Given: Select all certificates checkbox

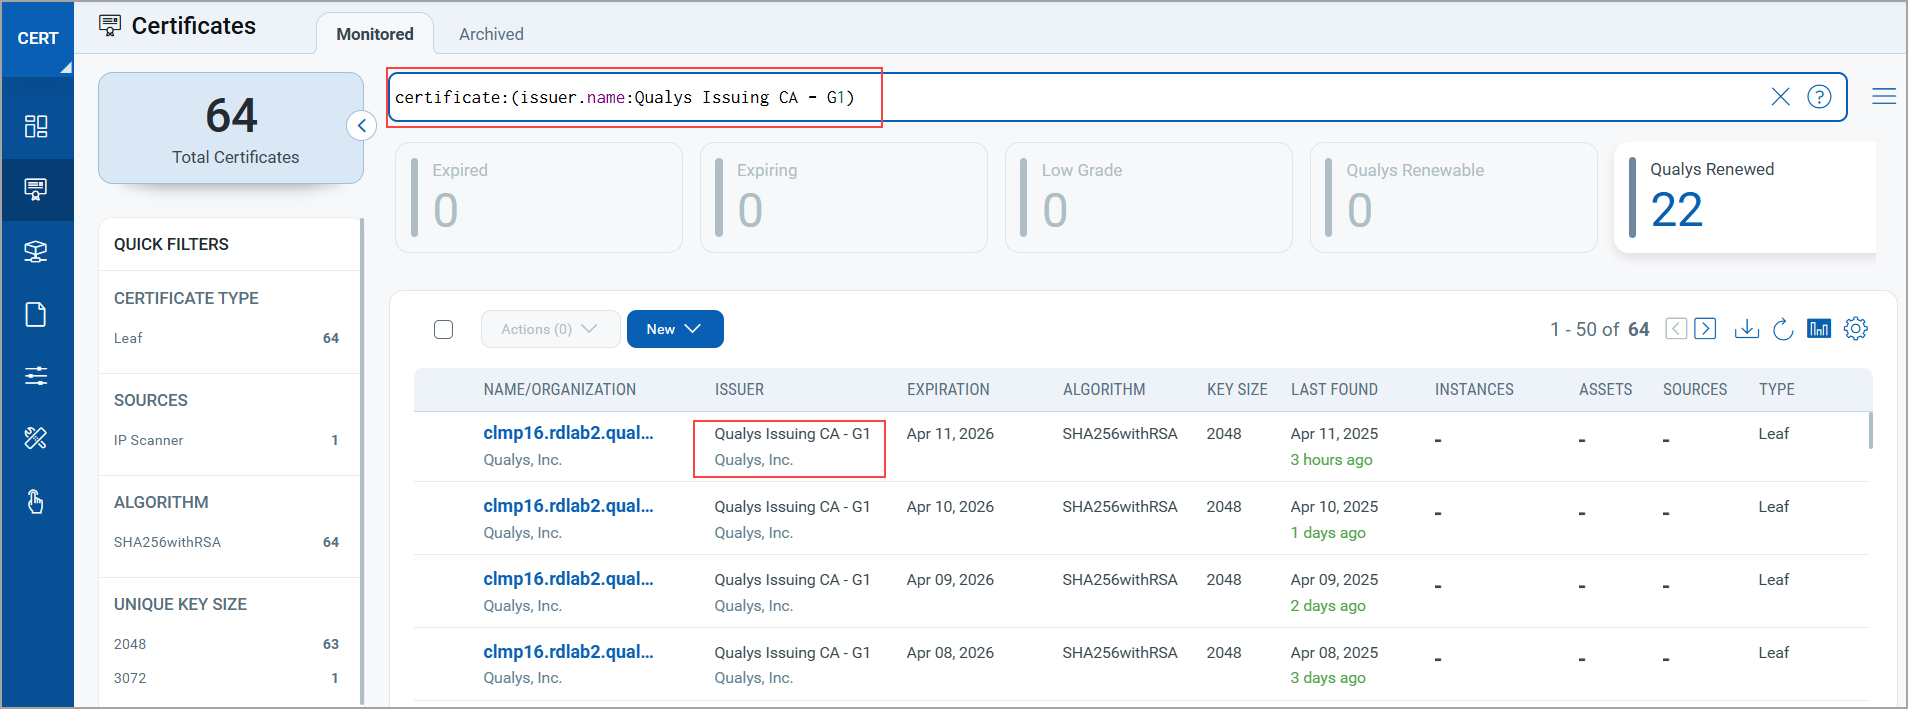Looking at the screenshot, I should click(444, 330).
